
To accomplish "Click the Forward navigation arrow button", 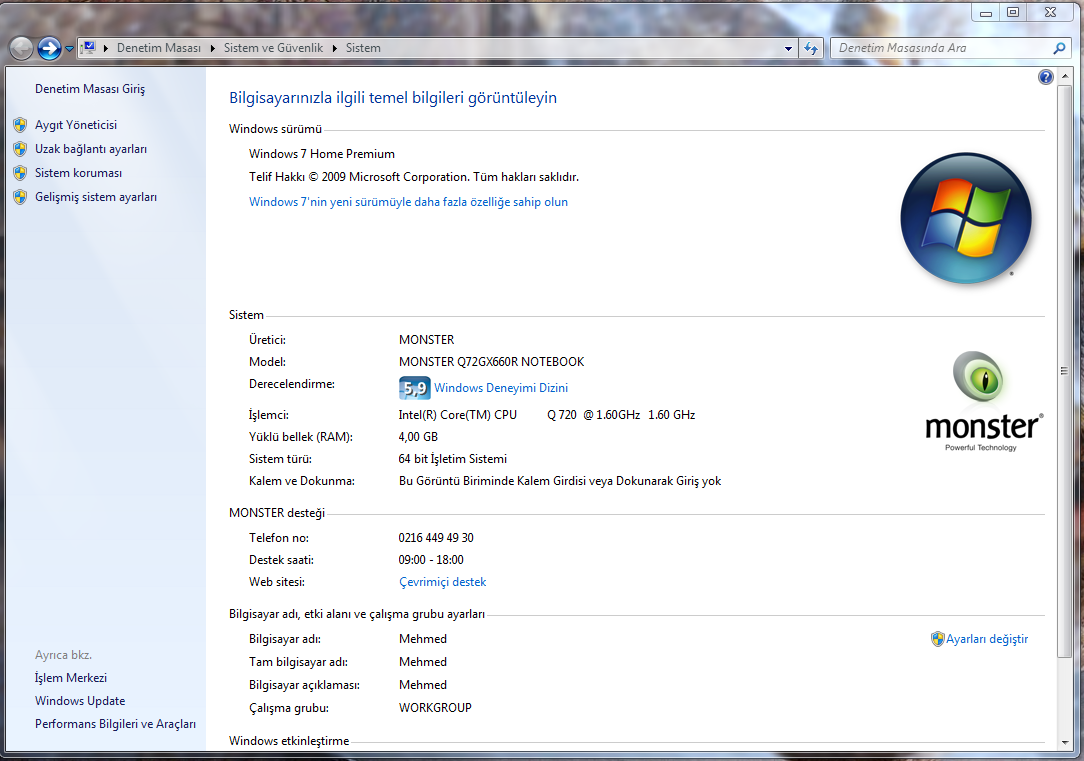I will point(49,48).
